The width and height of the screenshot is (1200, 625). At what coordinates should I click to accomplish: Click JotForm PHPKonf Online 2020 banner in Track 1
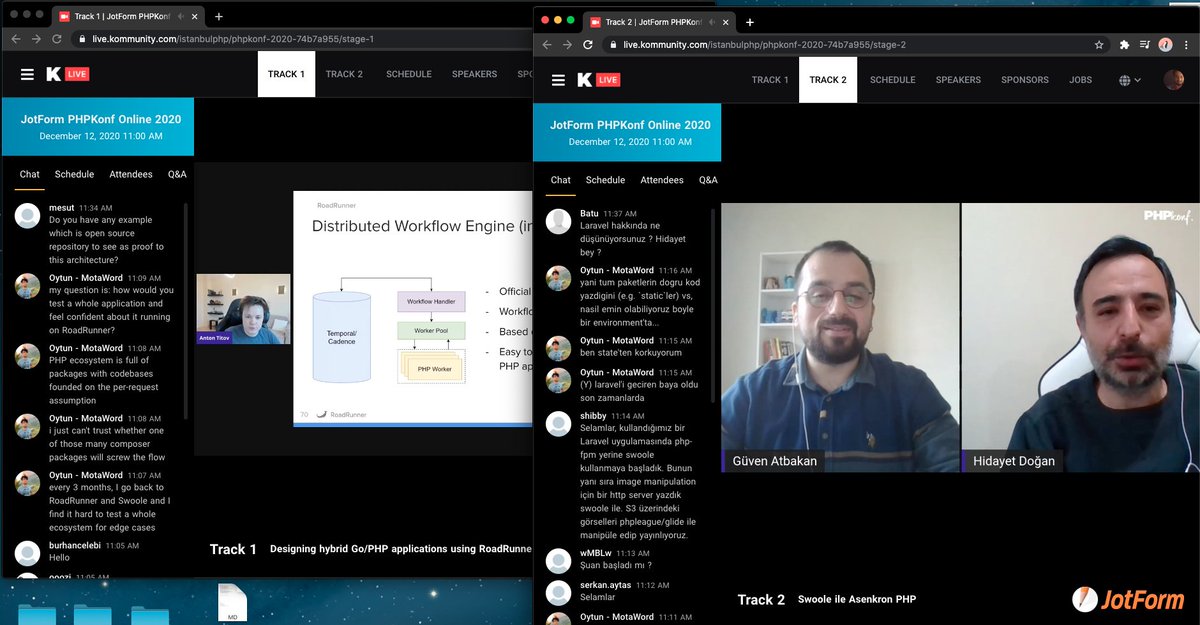click(100, 126)
